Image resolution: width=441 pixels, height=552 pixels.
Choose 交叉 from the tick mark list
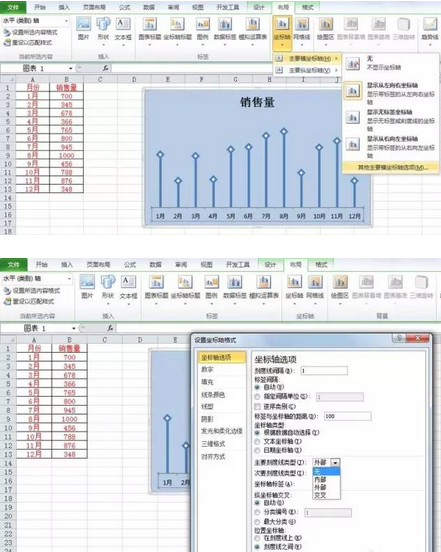click(320, 495)
